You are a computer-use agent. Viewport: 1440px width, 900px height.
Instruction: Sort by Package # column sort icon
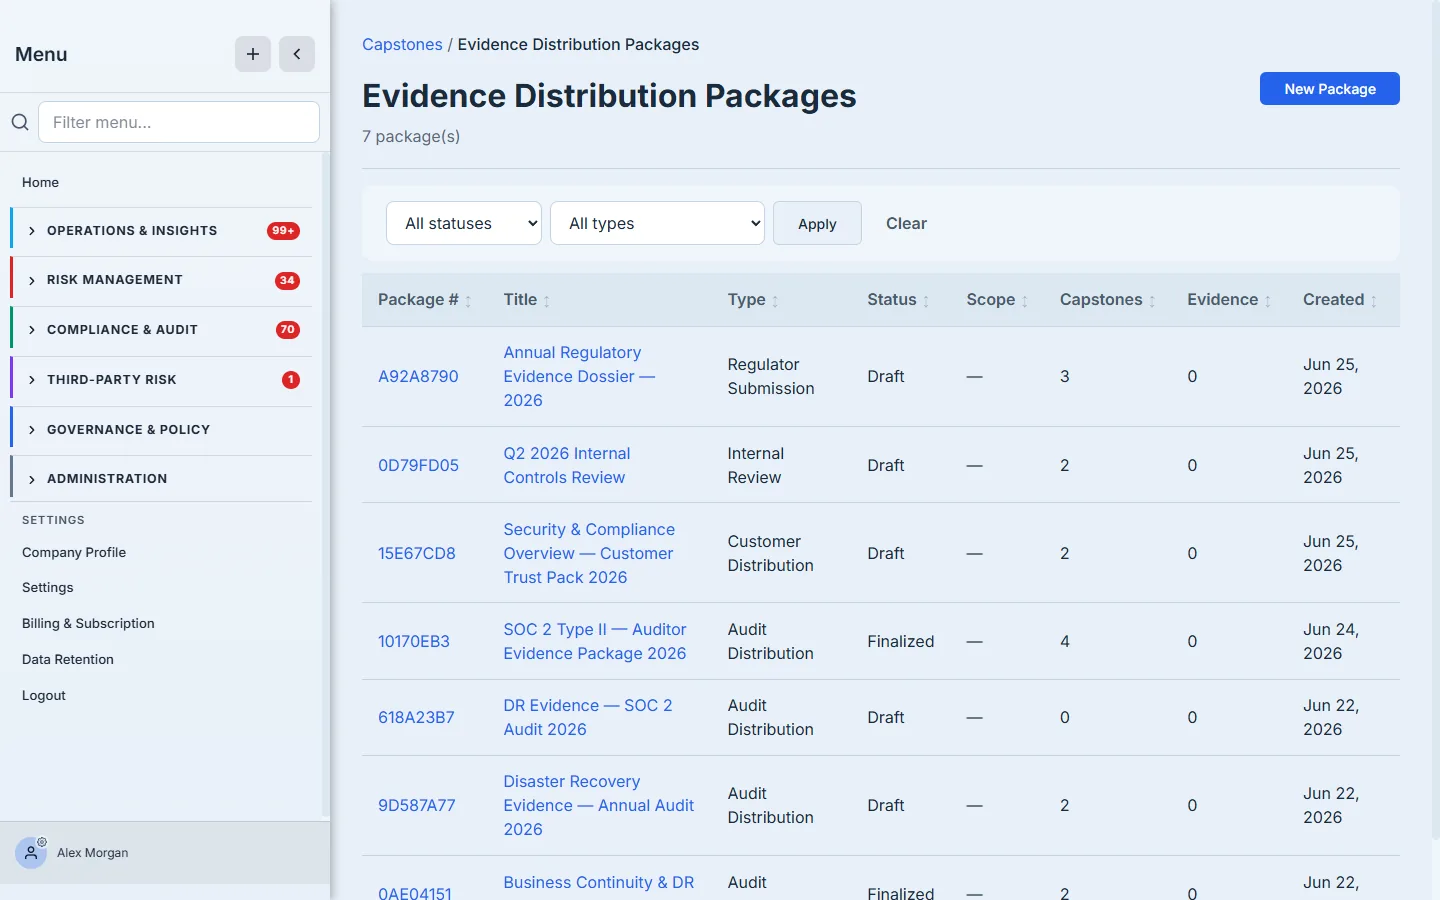point(468,301)
